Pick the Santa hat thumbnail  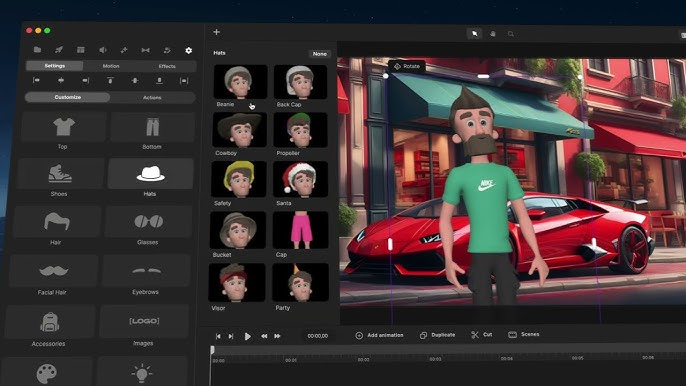[300, 179]
